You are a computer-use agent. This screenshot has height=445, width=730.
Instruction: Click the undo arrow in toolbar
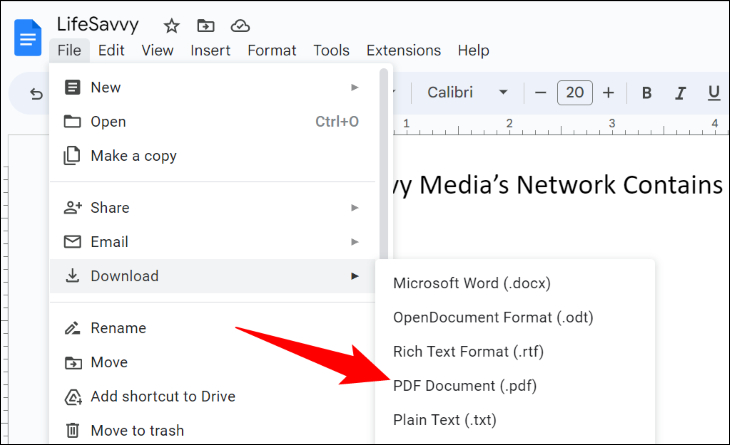[x=36, y=94]
